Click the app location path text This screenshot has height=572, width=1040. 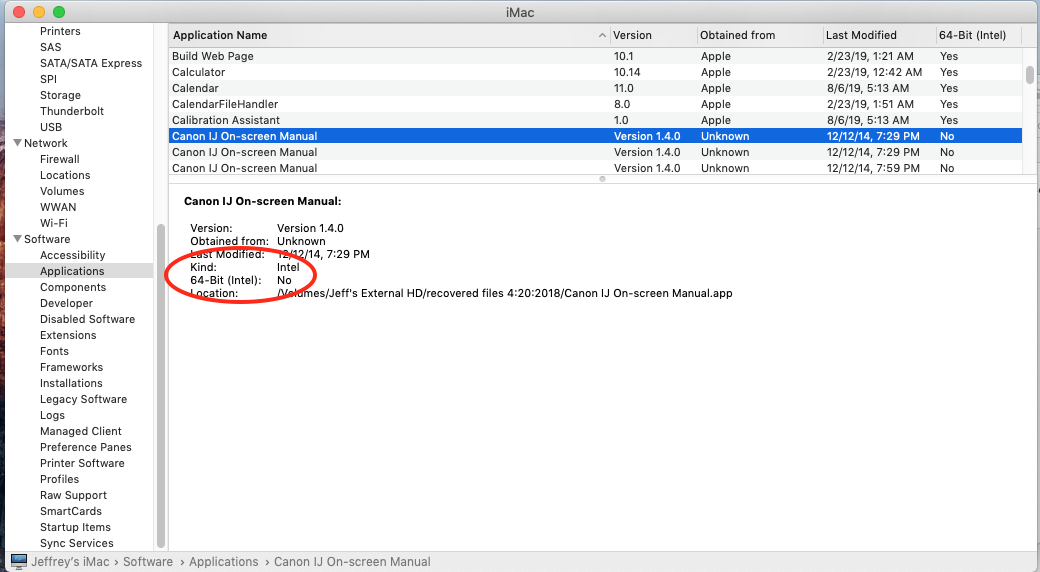point(505,293)
